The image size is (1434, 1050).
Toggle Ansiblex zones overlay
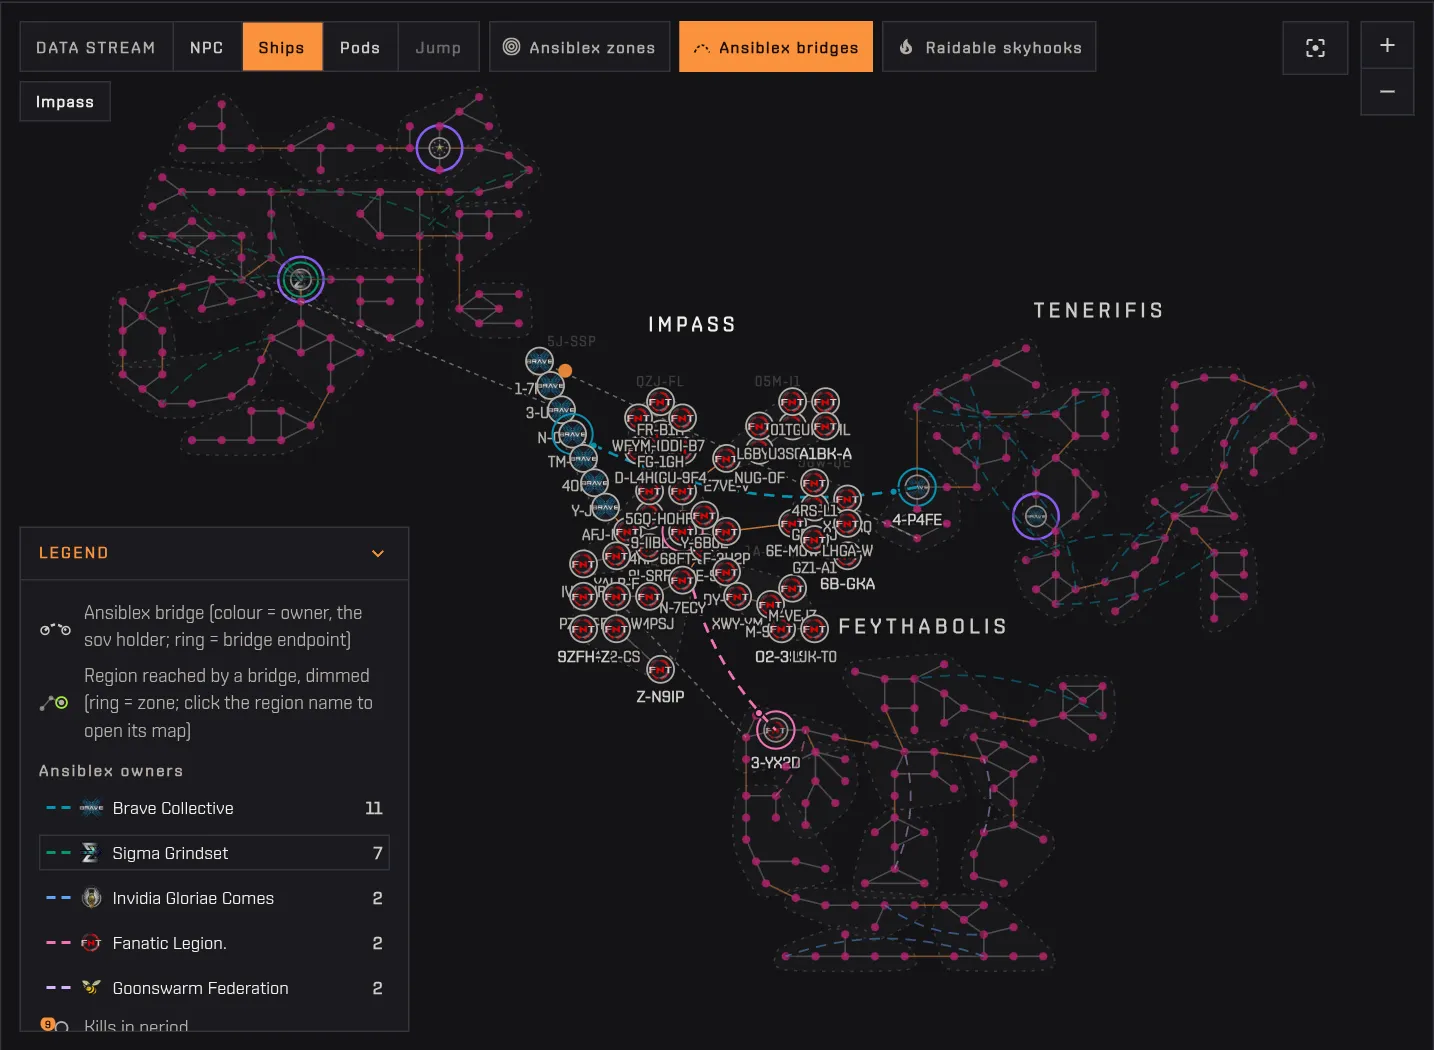(x=579, y=47)
